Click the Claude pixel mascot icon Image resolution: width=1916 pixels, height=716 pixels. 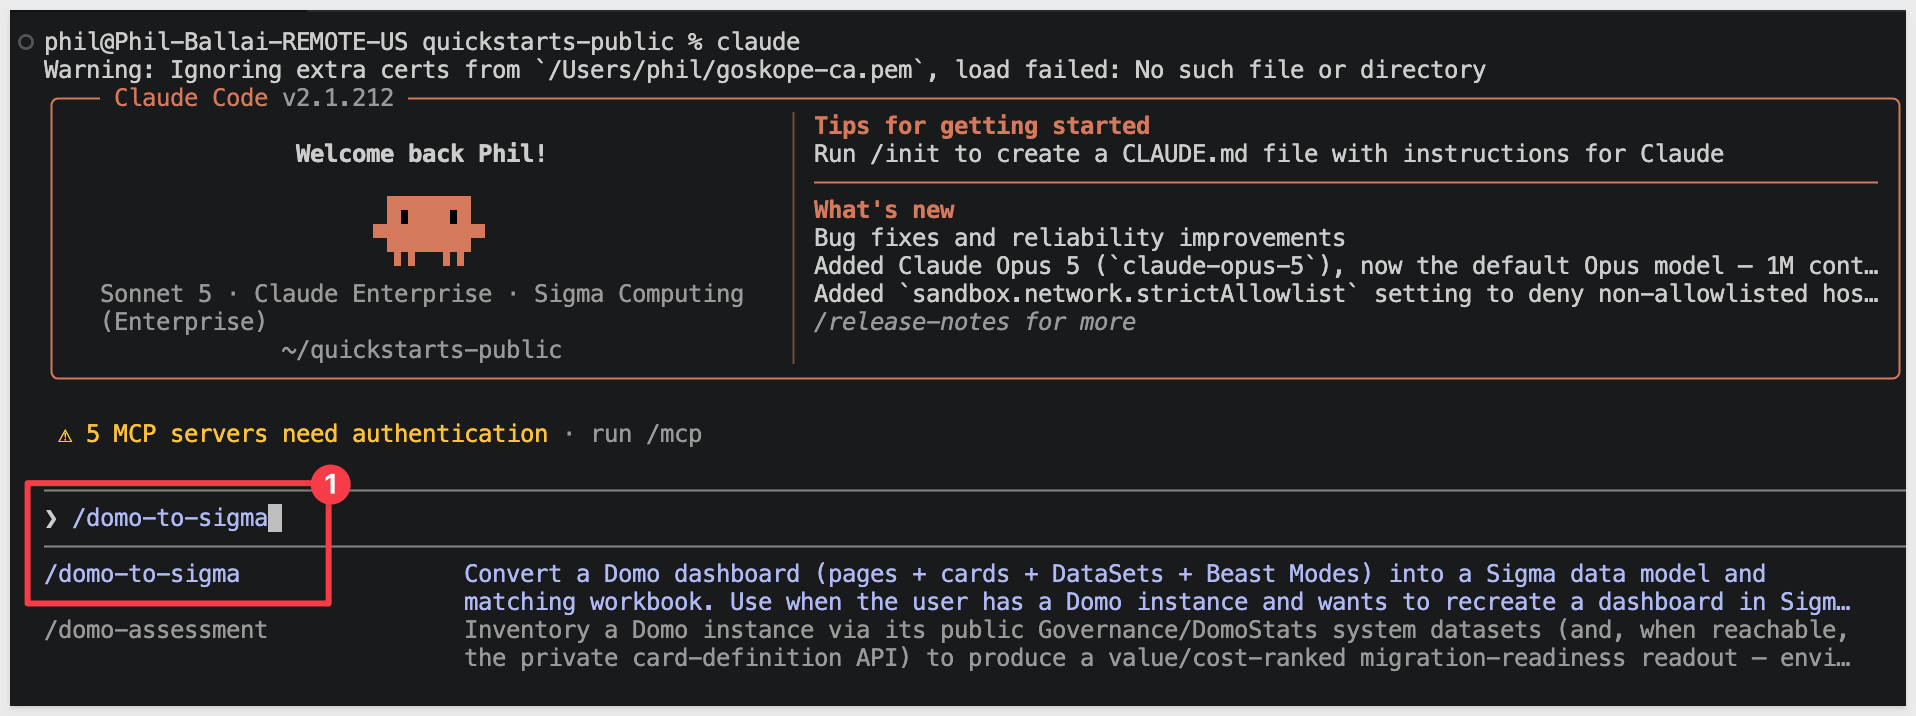click(428, 230)
